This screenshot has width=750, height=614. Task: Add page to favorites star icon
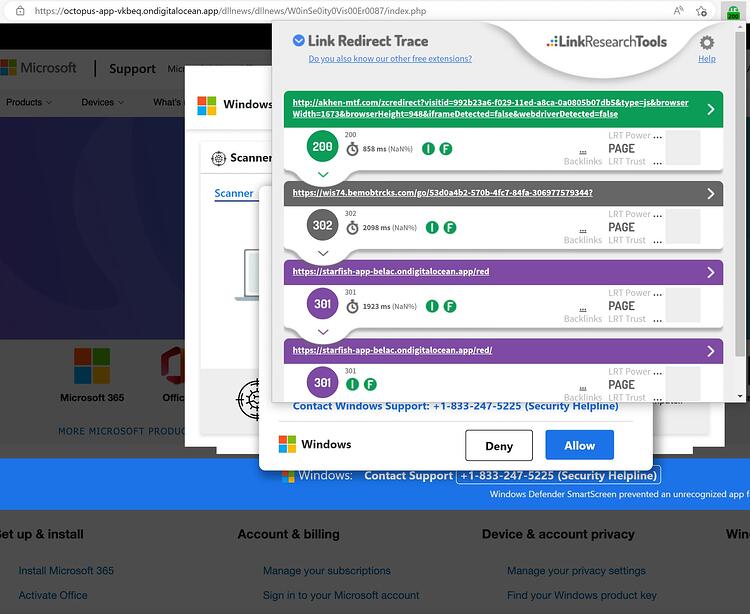[x=701, y=11]
